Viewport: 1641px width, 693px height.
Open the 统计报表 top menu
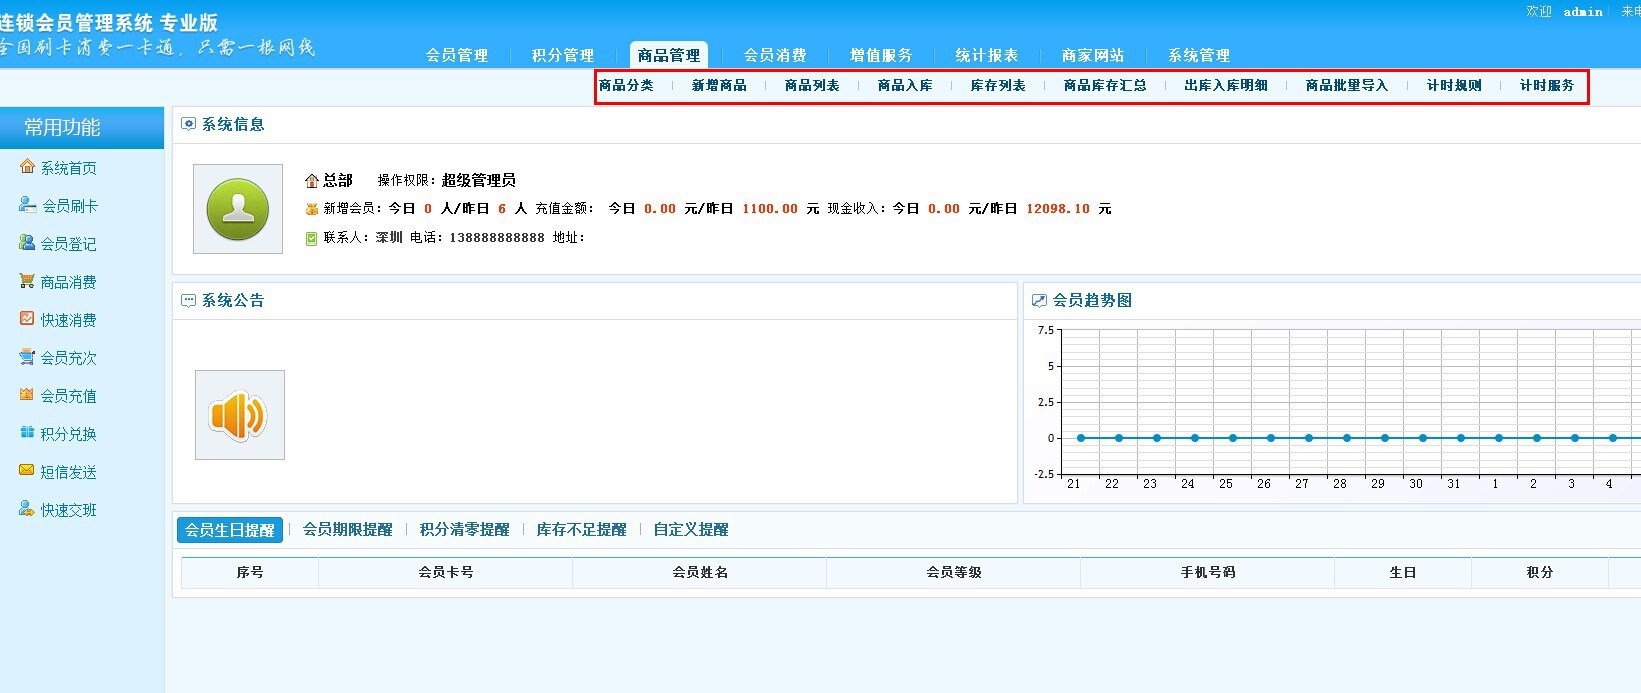click(987, 55)
